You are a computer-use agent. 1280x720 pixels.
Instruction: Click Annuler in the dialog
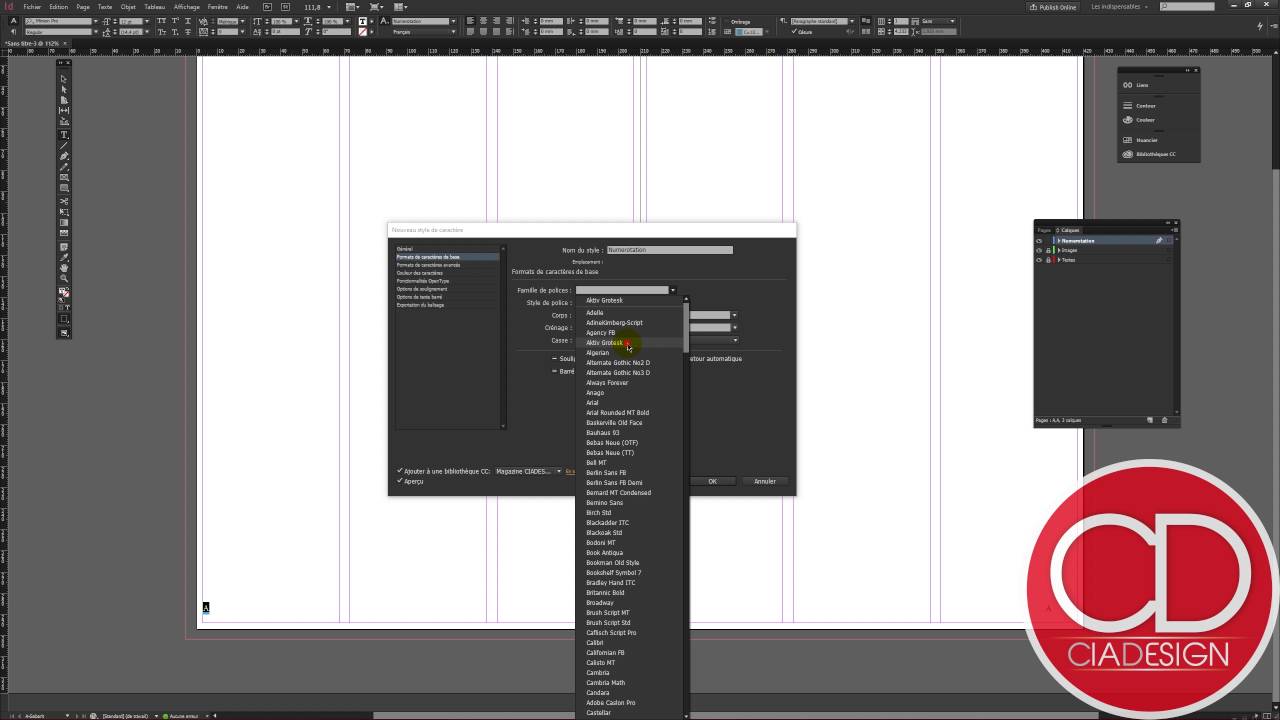765,481
